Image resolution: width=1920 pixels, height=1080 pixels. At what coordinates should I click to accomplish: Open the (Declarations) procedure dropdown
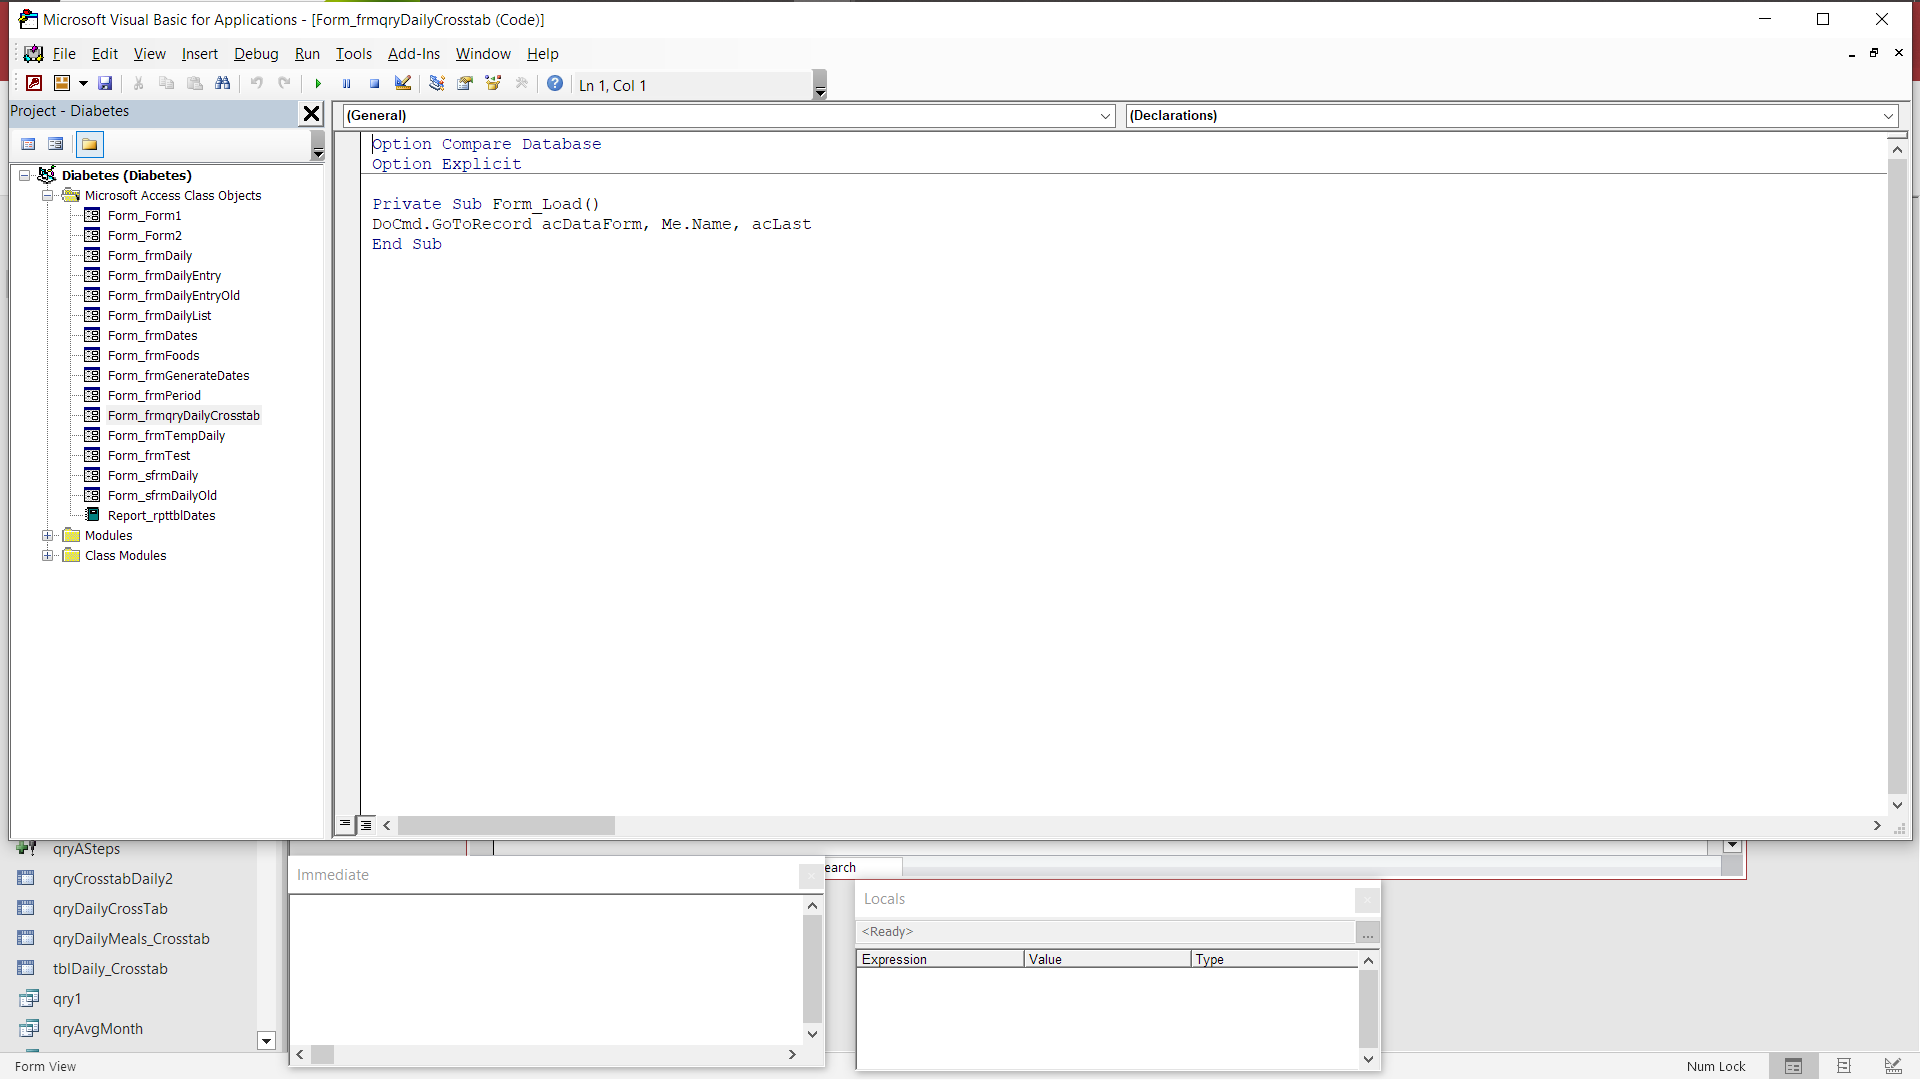[x=1888, y=116]
